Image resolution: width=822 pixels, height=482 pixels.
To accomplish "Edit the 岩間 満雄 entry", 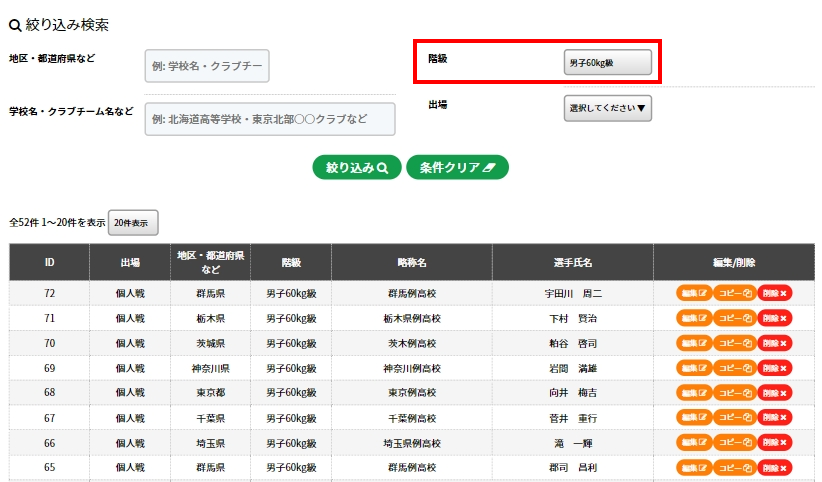I will 694,368.
